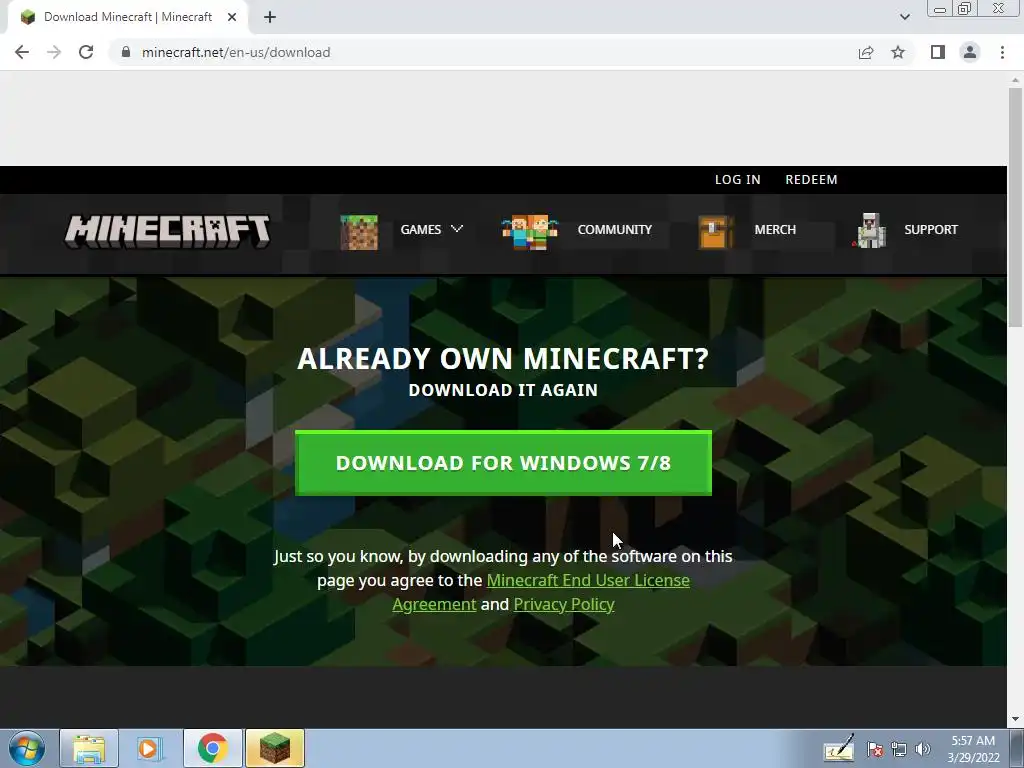1024x768 pixels.
Task: Open the volume speaker icon
Action: pyautogui.click(x=923, y=749)
